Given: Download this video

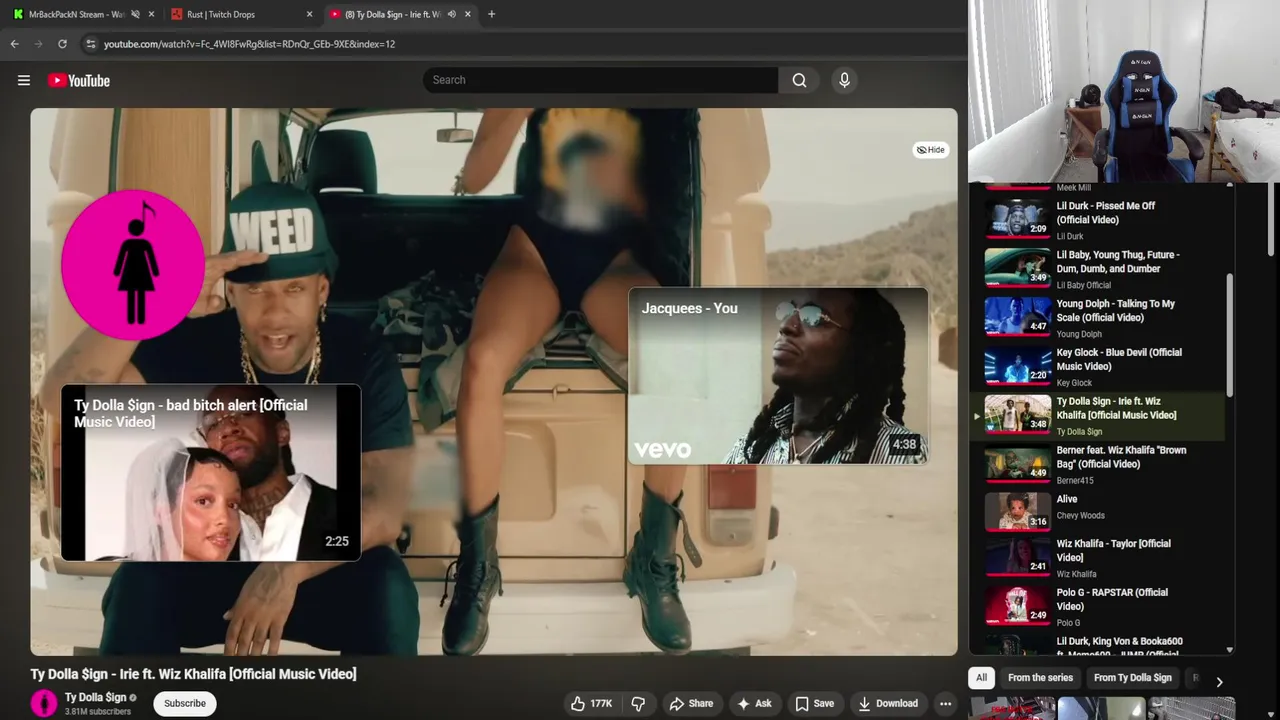Looking at the screenshot, I should pyautogui.click(x=888, y=703).
